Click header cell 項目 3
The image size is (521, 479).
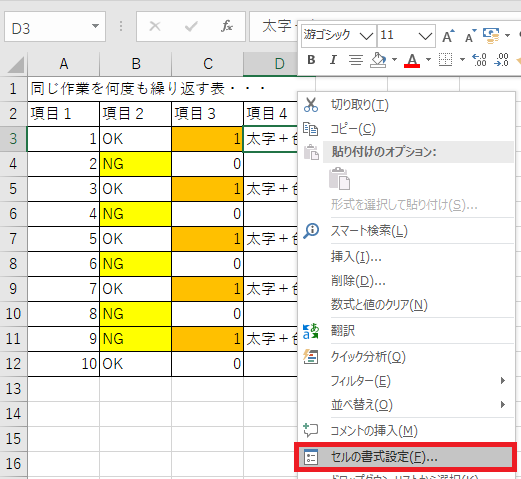[x=207, y=114]
